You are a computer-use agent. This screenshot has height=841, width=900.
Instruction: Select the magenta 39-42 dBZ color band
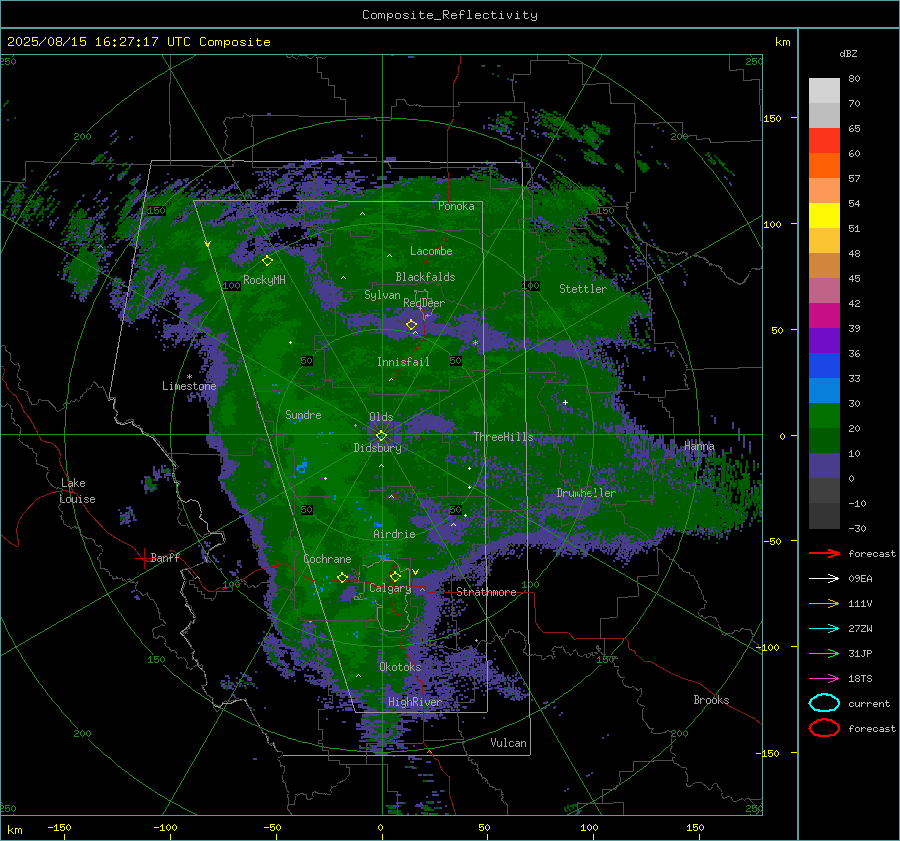tap(824, 316)
